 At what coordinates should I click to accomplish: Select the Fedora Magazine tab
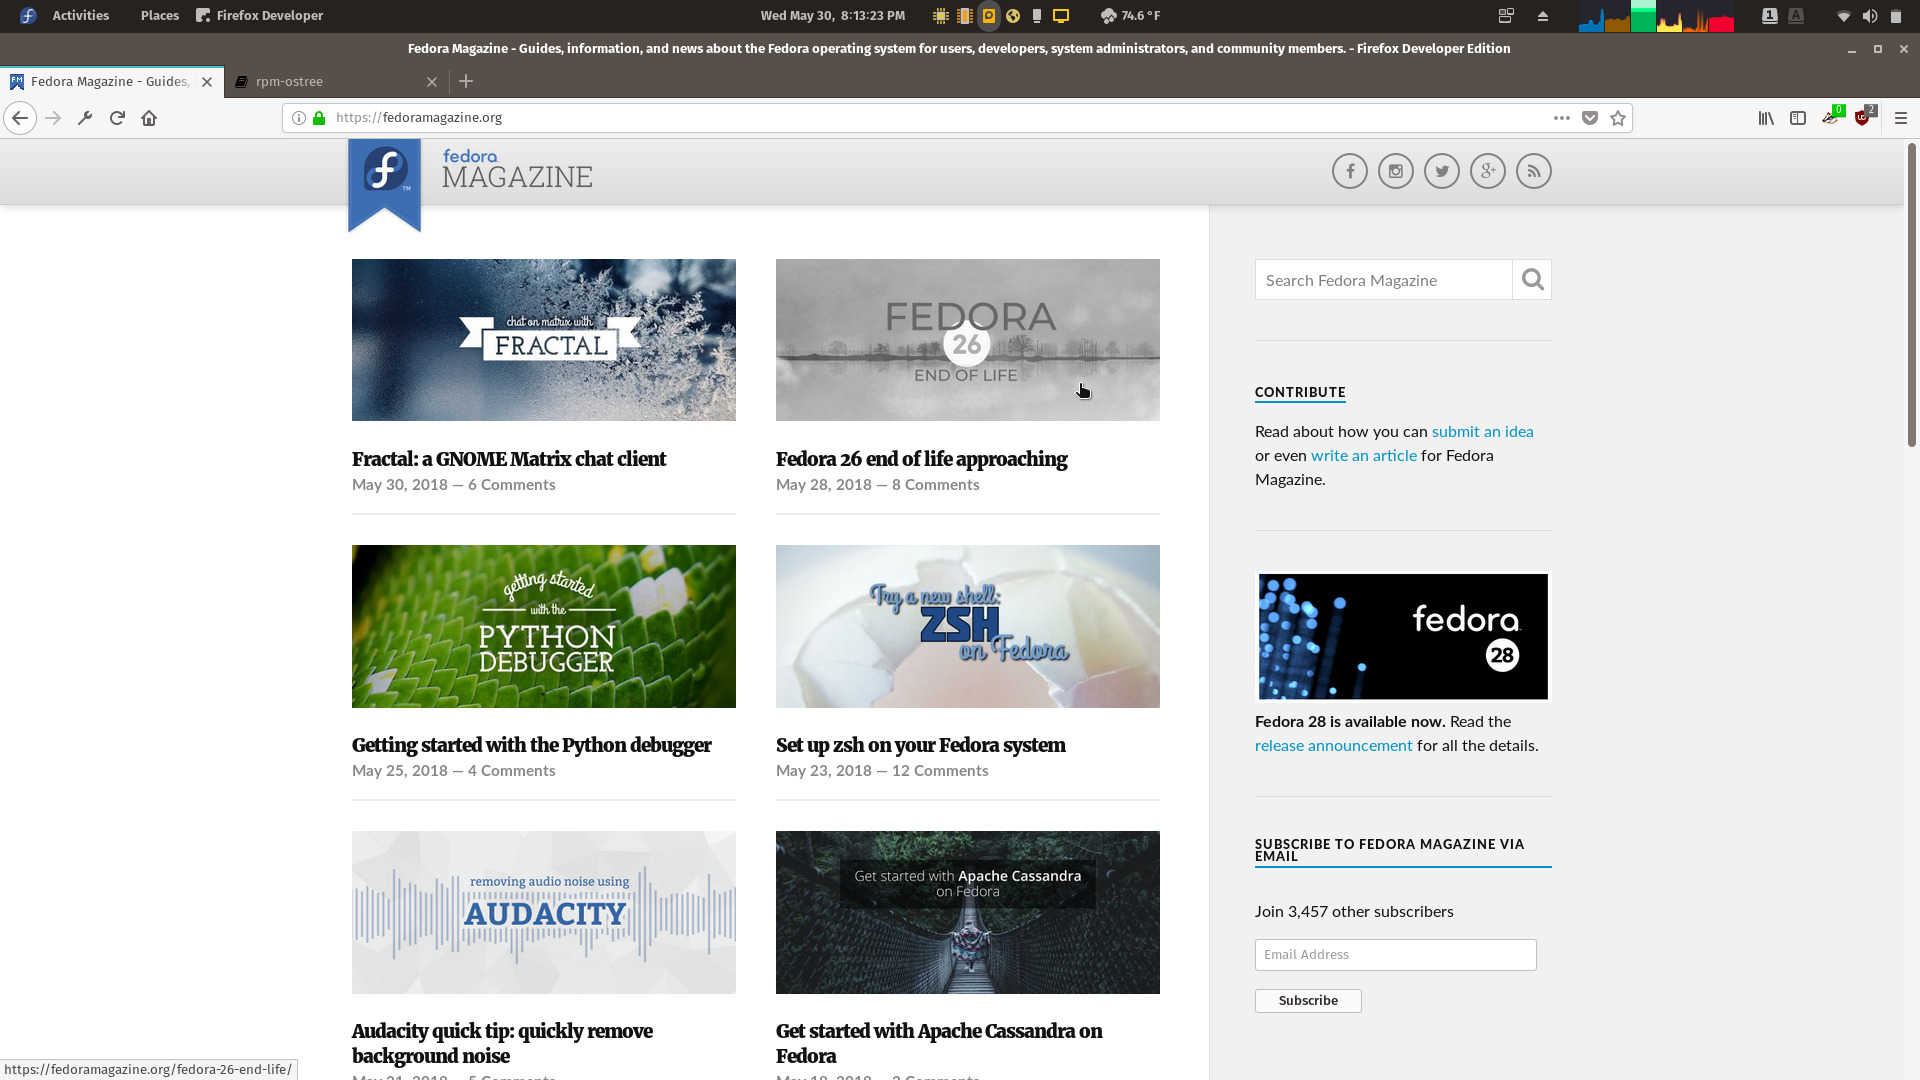click(111, 82)
